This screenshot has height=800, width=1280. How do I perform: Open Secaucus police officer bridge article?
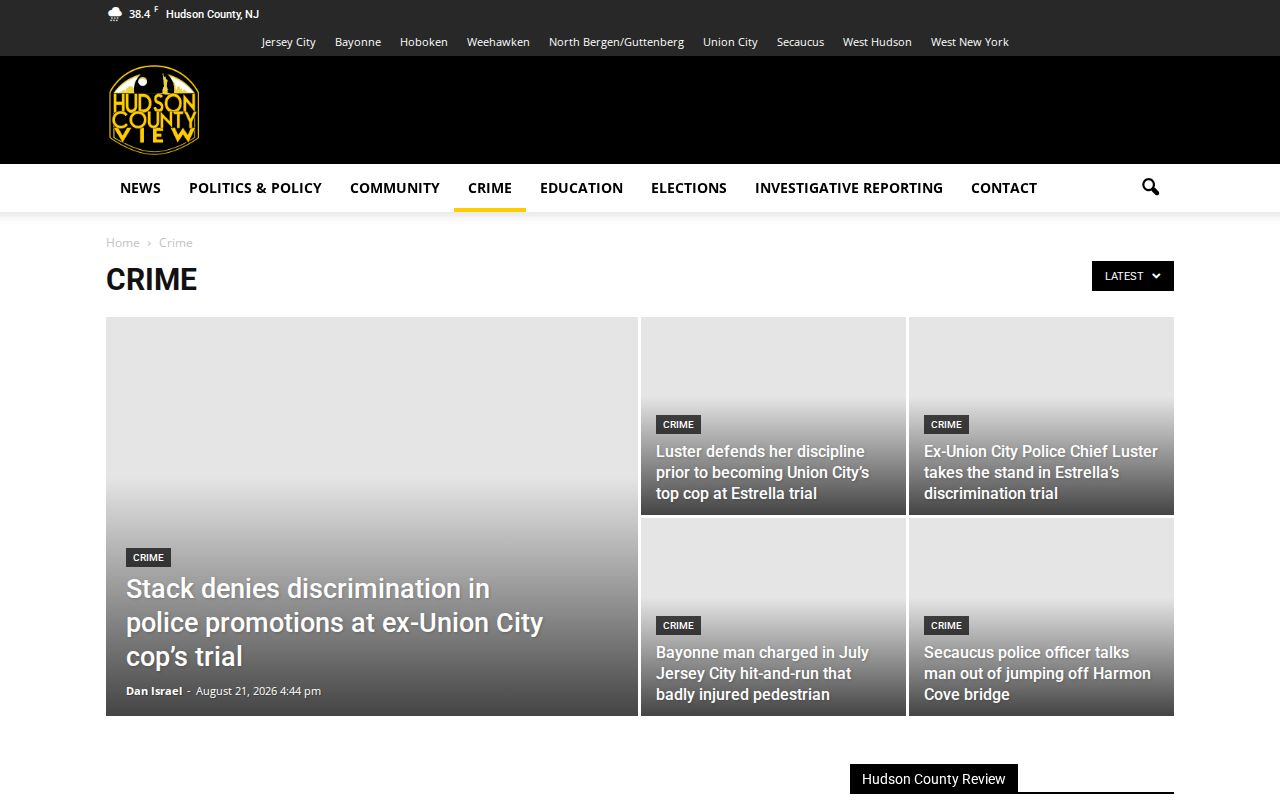pos(1037,673)
